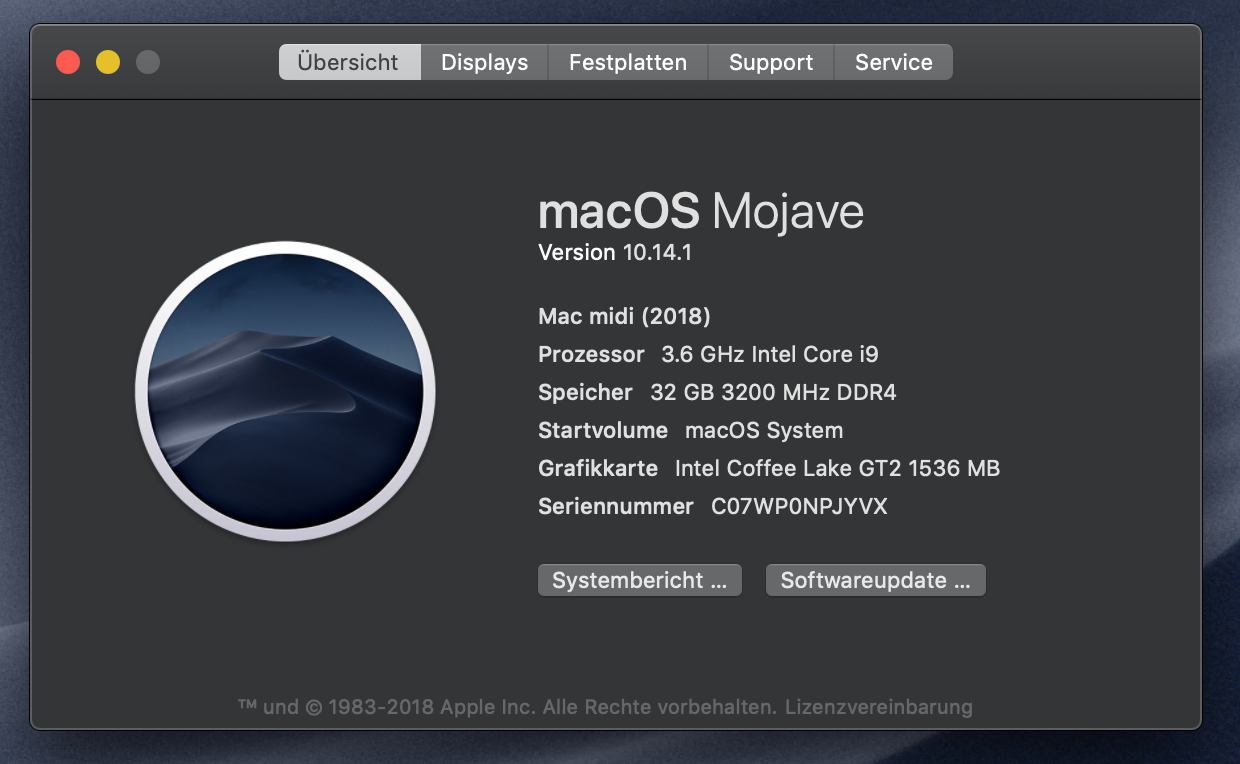Select the serial number C07WP0NPJYVX

tap(799, 506)
